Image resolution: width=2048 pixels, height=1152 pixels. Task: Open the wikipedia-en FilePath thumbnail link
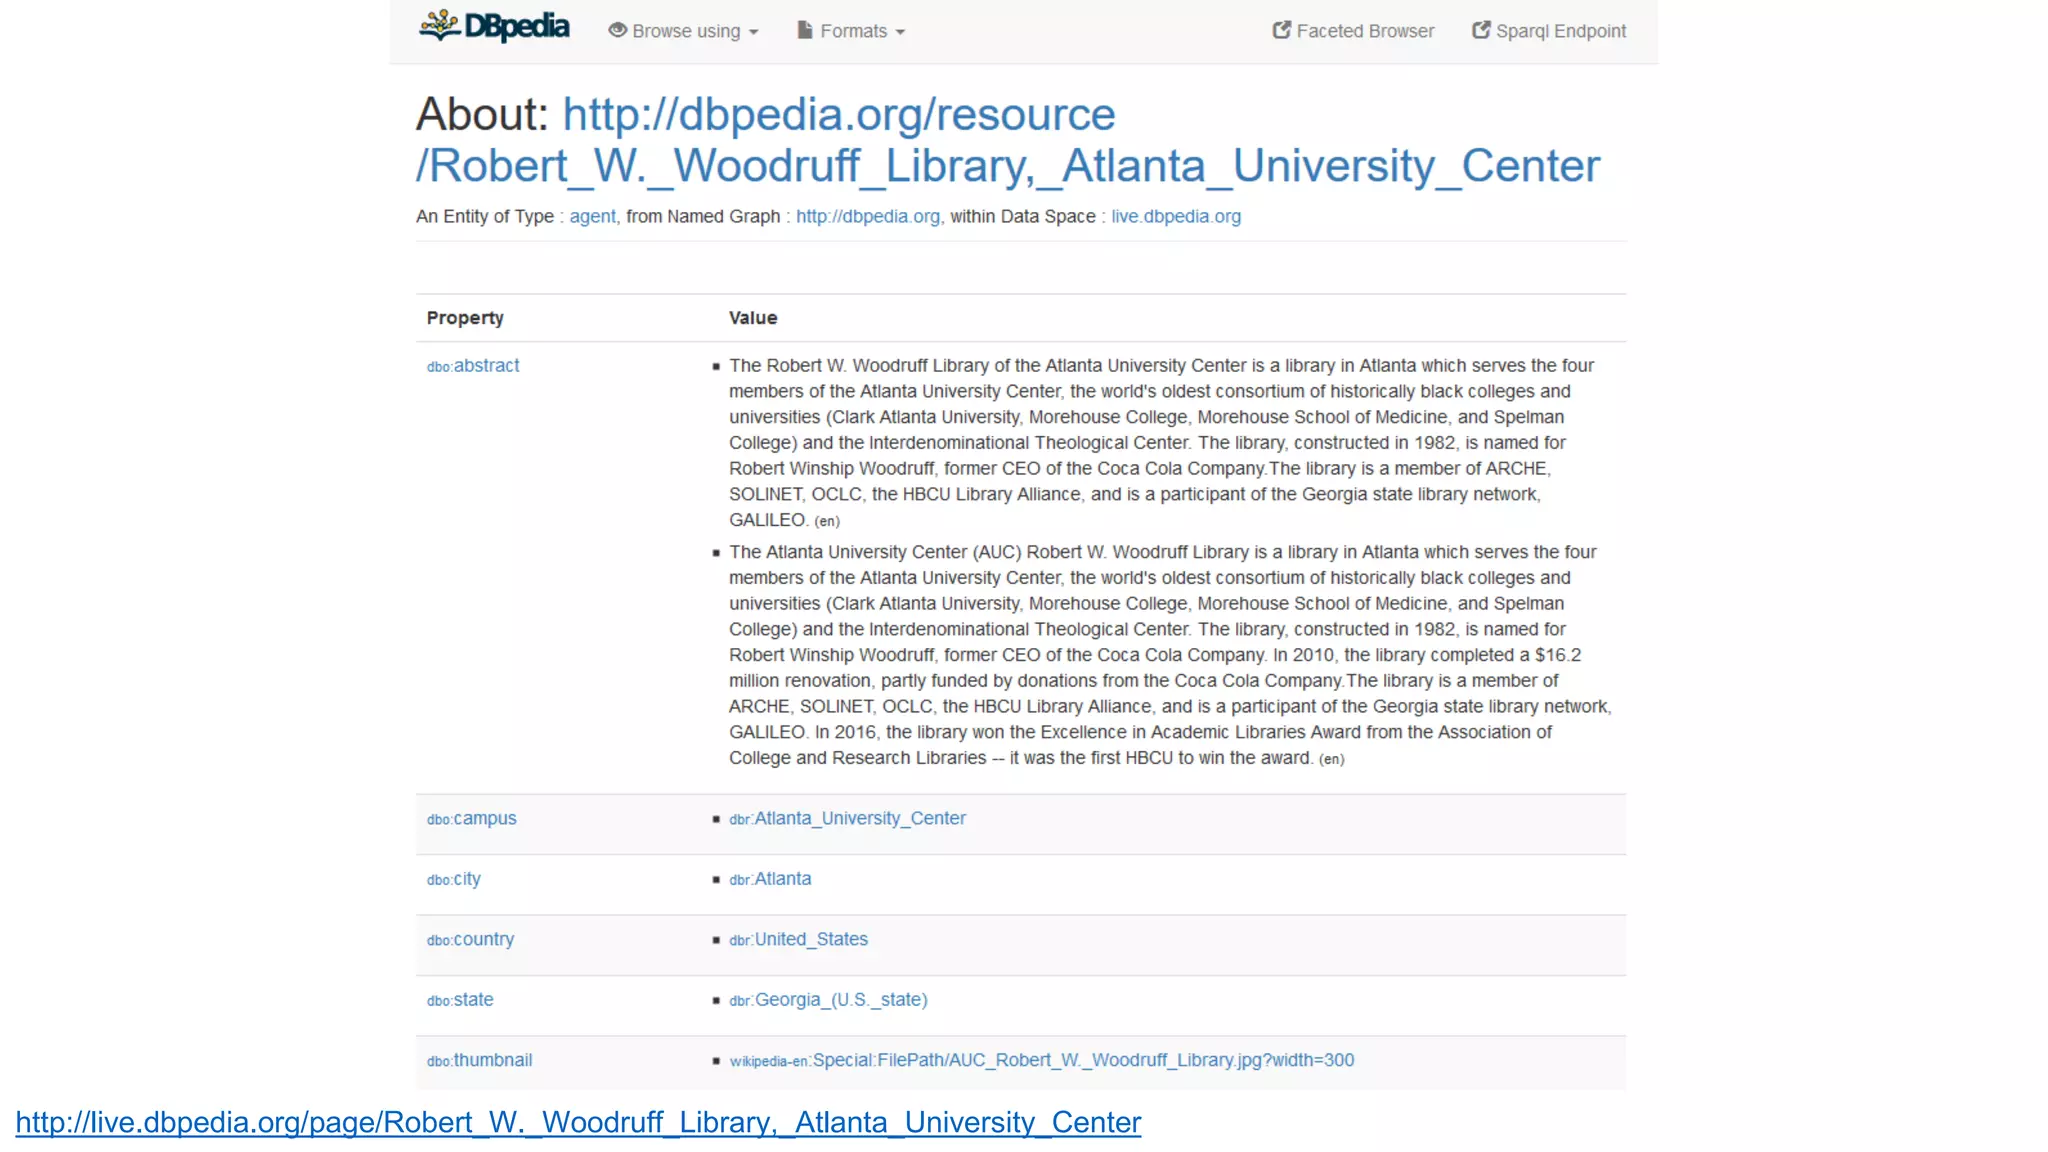click(x=1041, y=1060)
